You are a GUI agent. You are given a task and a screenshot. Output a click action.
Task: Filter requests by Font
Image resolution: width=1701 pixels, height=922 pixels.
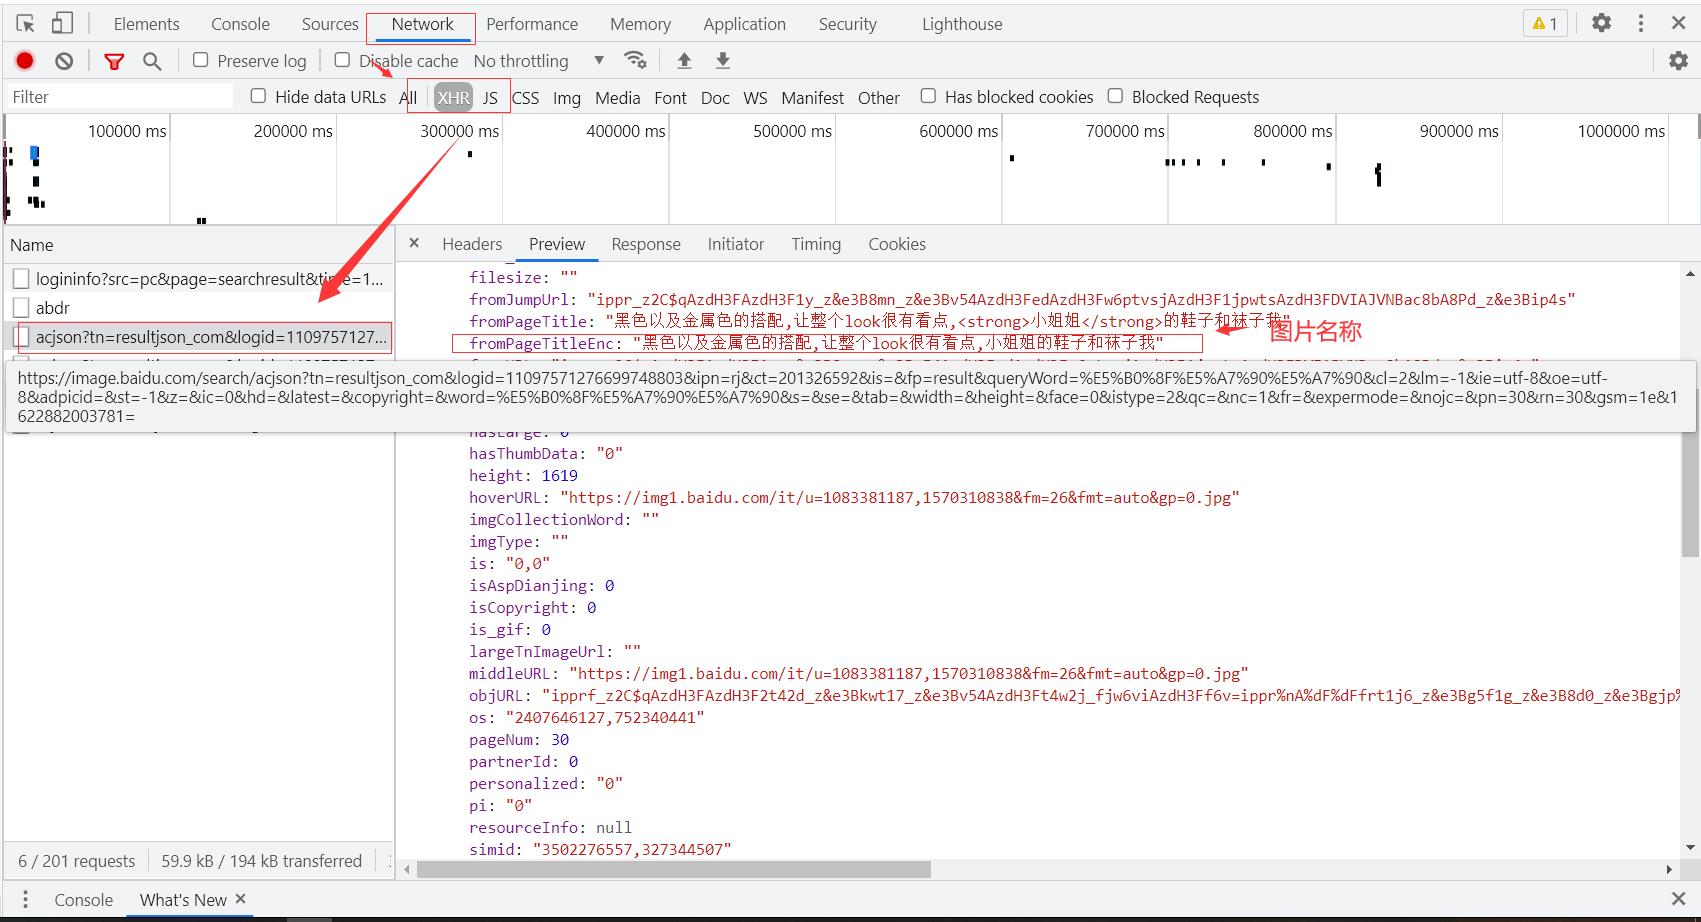(x=670, y=97)
